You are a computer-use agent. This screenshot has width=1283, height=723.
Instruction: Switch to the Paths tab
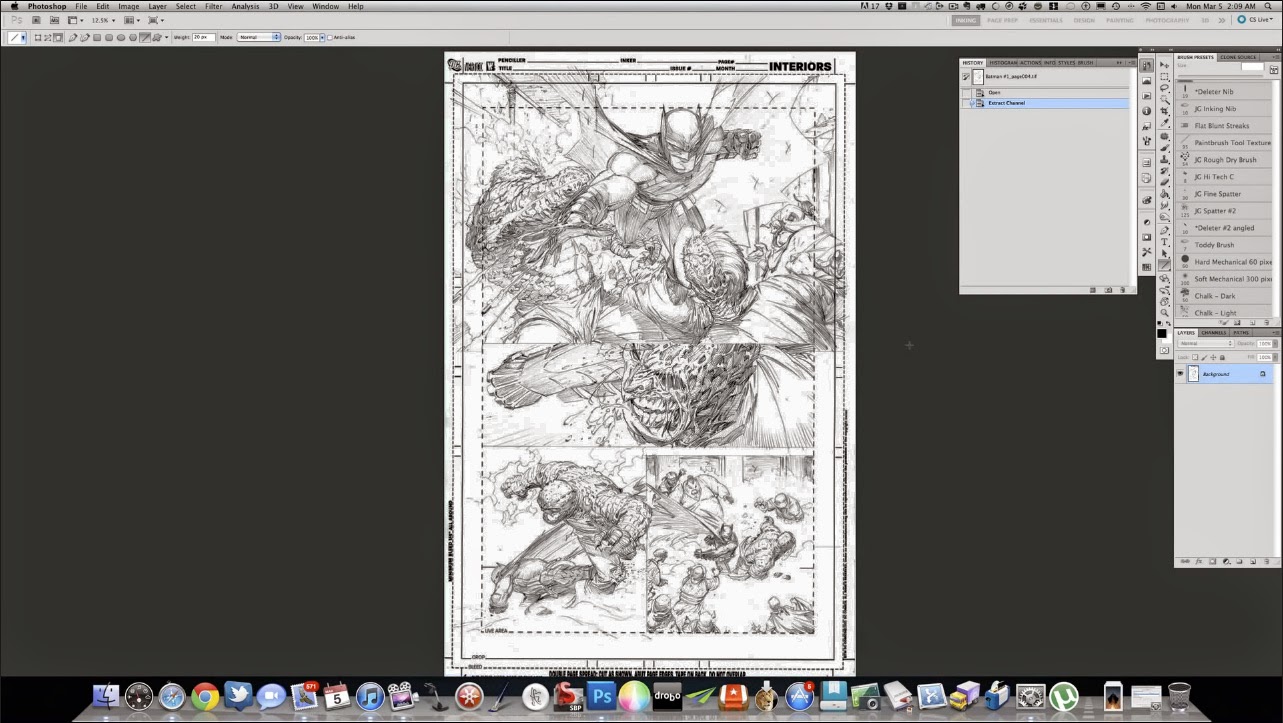coord(1241,333)
